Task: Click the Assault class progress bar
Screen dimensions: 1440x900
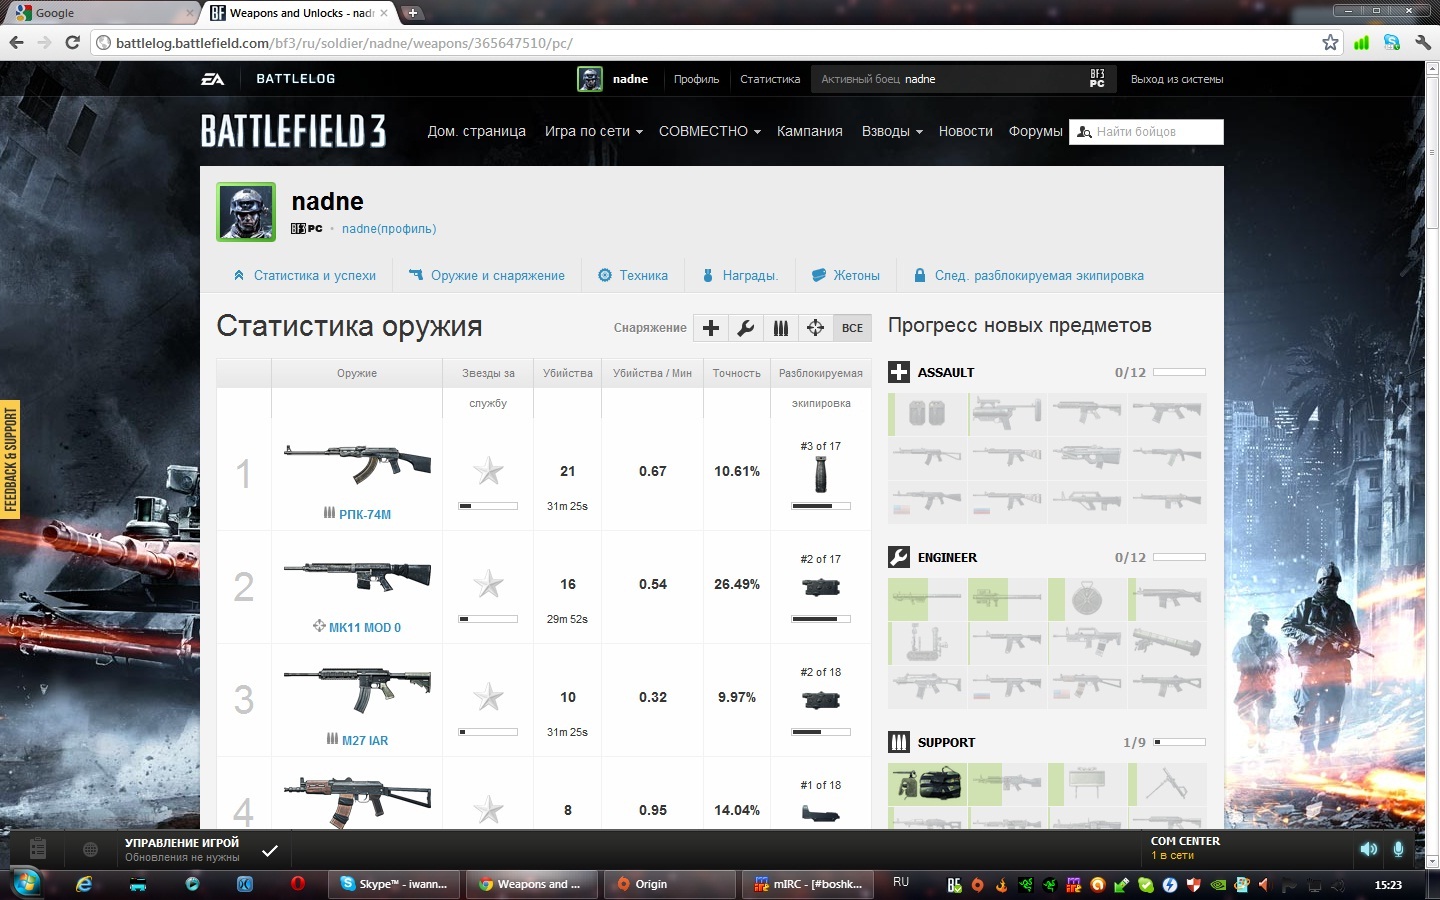Action: (x=1180, y=372)
